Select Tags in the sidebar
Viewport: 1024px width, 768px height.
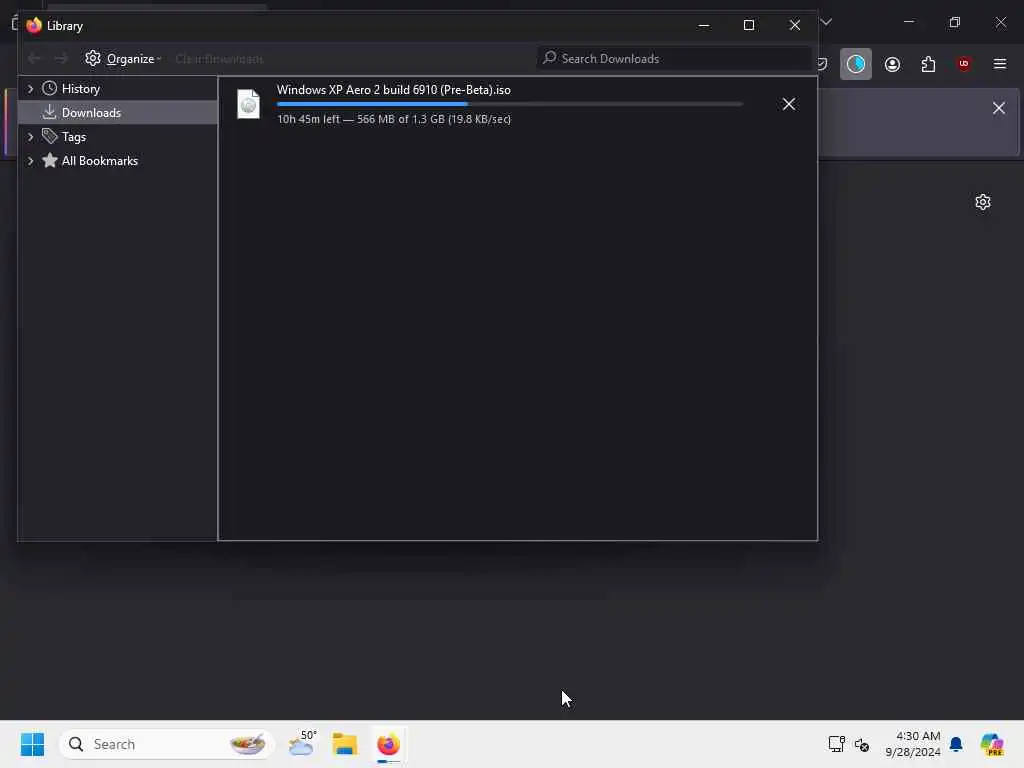coord(74,137)
